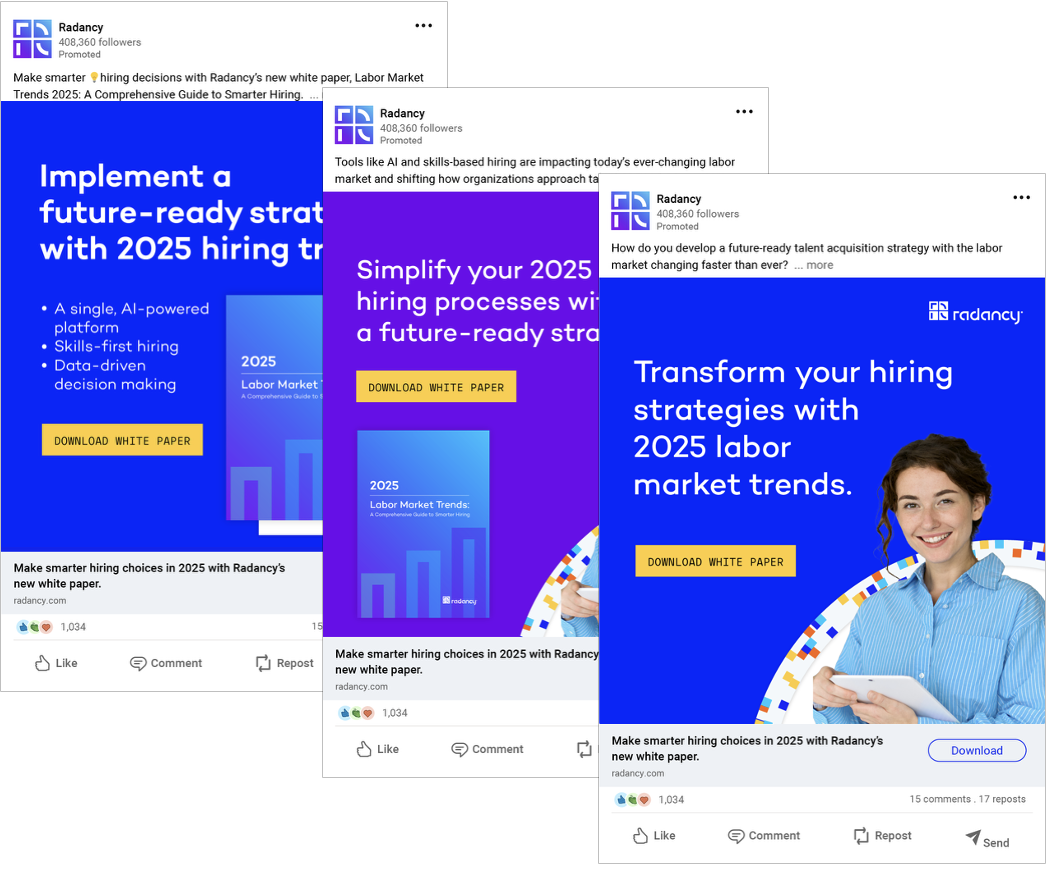The image size is (1054, 872).
Task: Comment on the middle ad post
Action: [487, 749]
